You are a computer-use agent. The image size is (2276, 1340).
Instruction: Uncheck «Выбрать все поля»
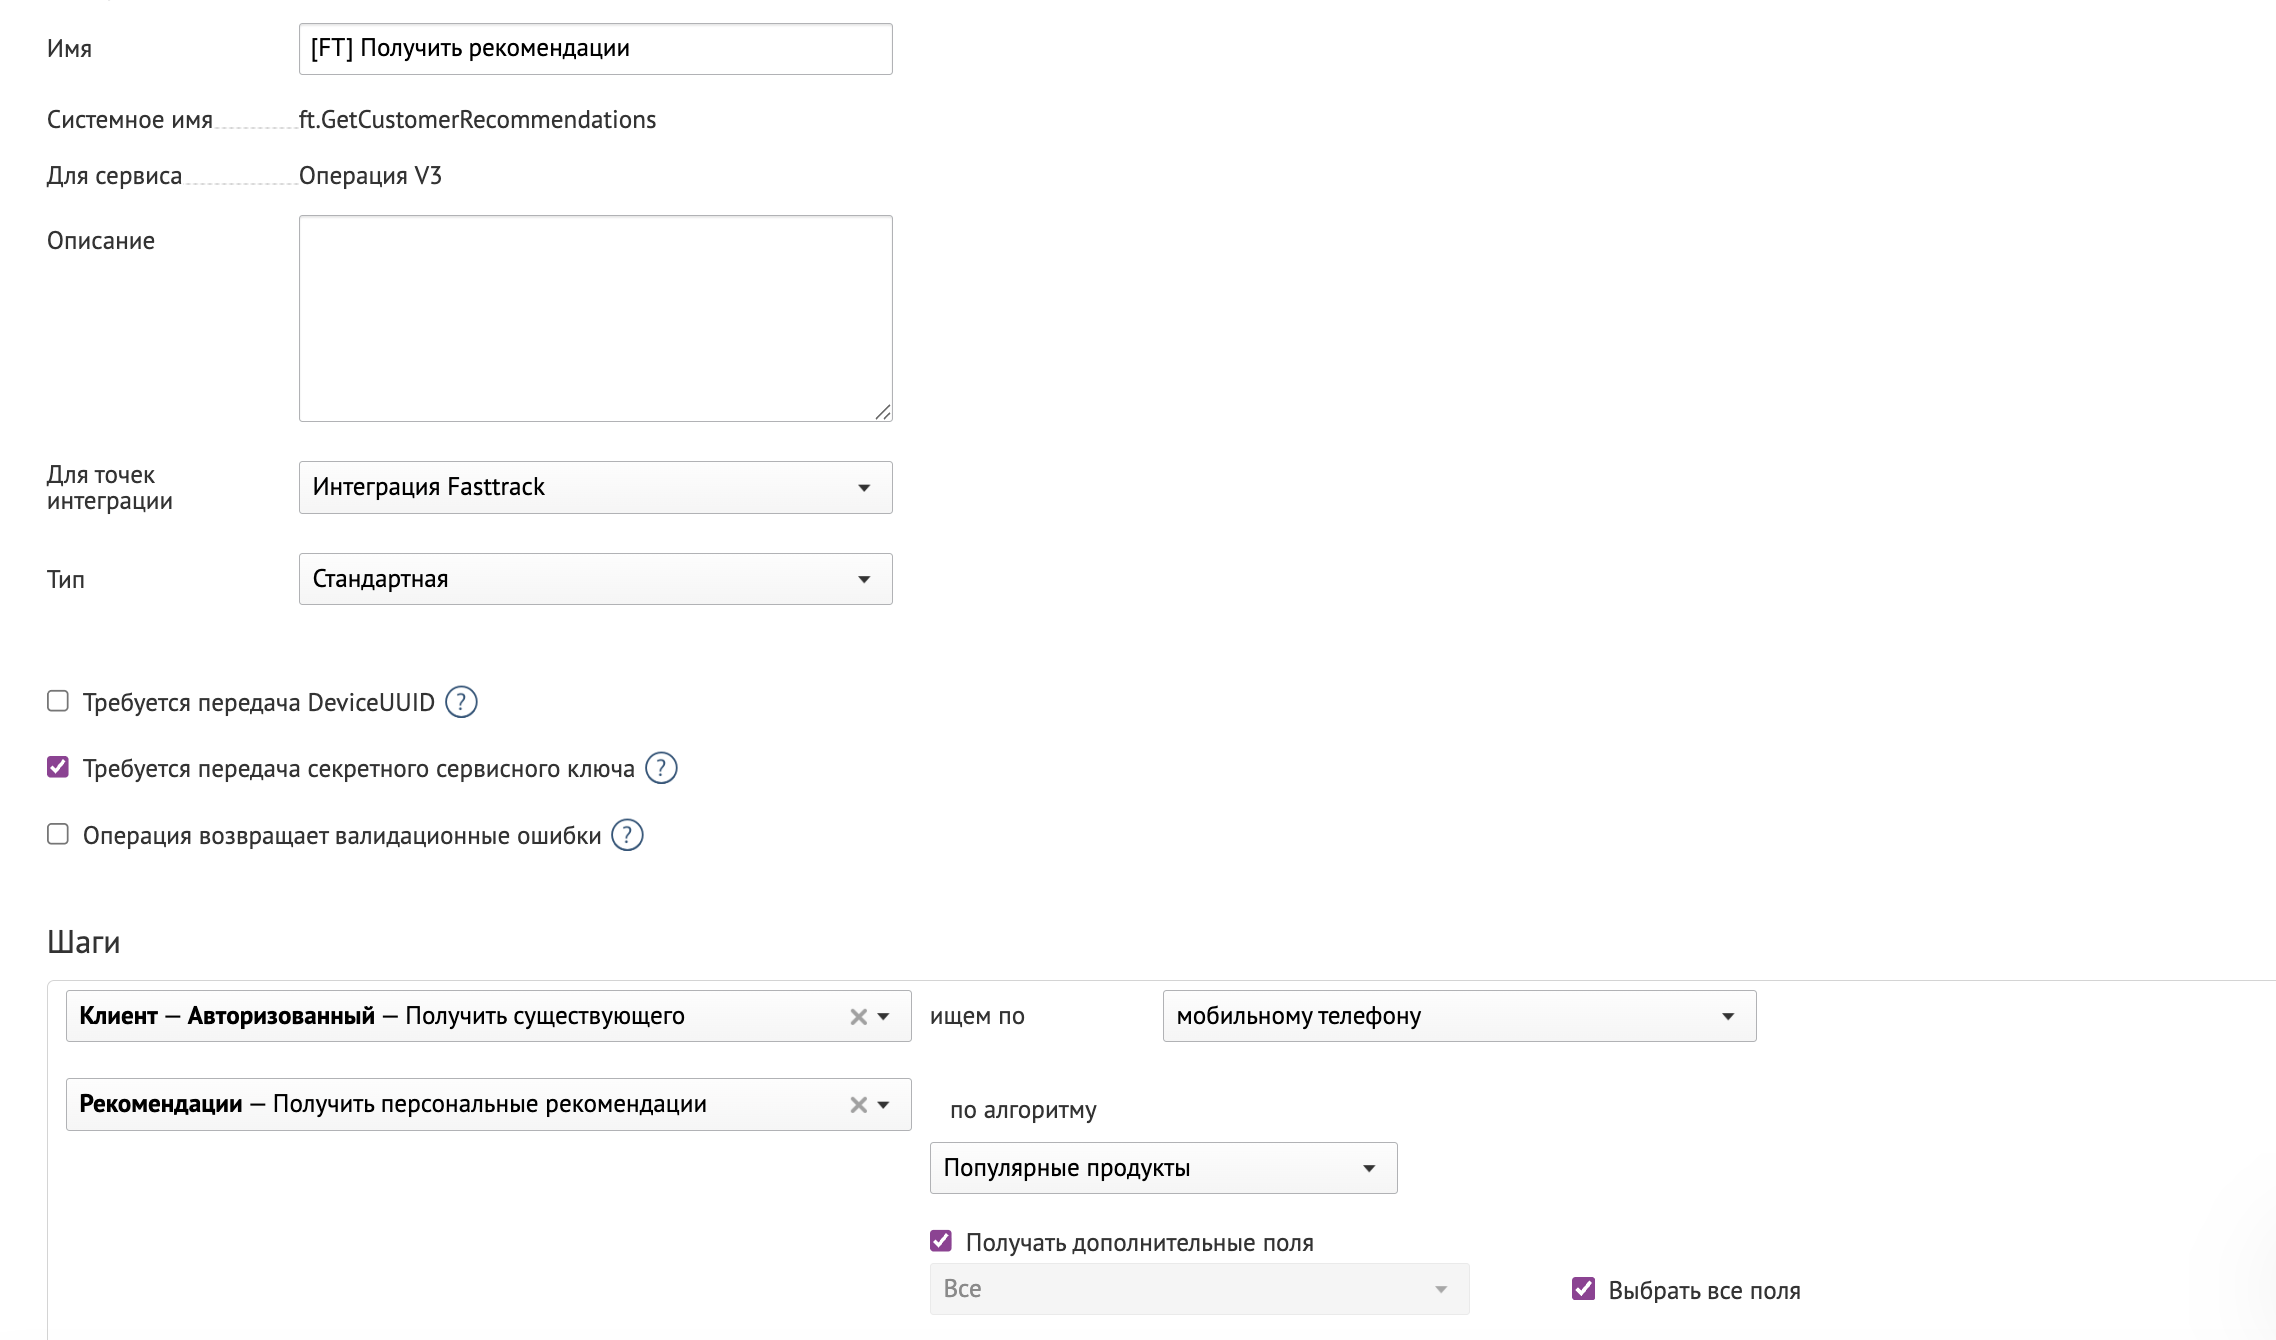pyautogui.click(x=1583, y=1290)
